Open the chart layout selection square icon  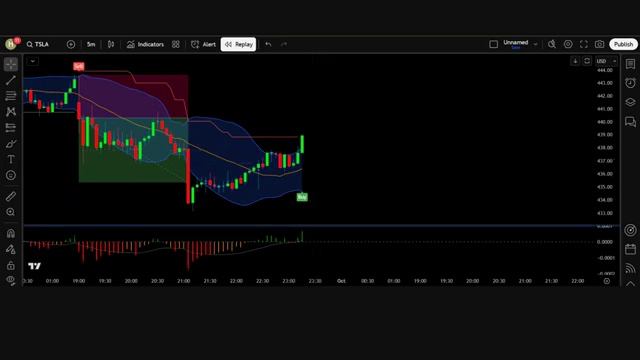point(493,44)
